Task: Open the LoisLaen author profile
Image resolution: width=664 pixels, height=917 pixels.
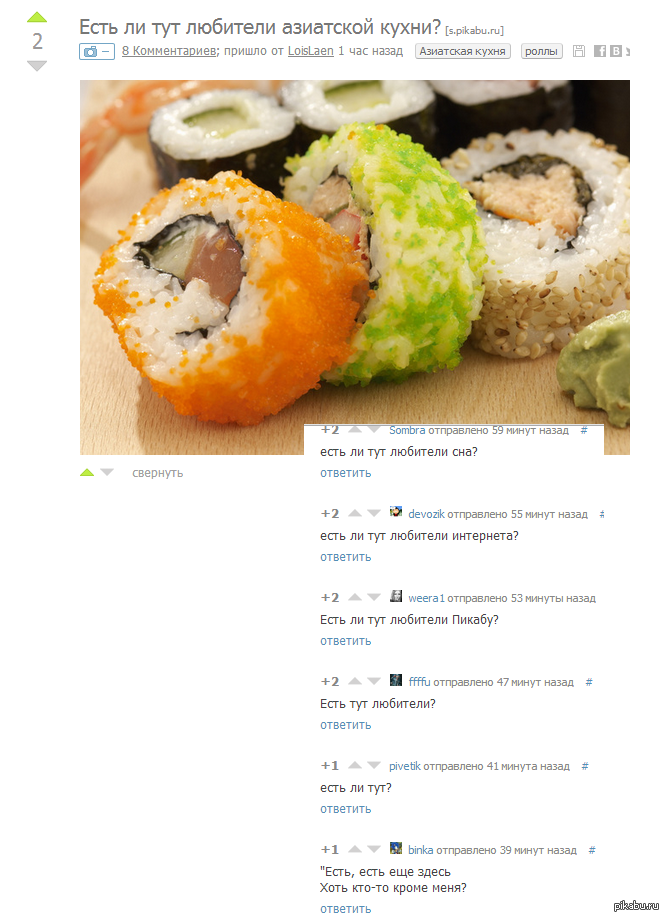Action: pos(311,51)
